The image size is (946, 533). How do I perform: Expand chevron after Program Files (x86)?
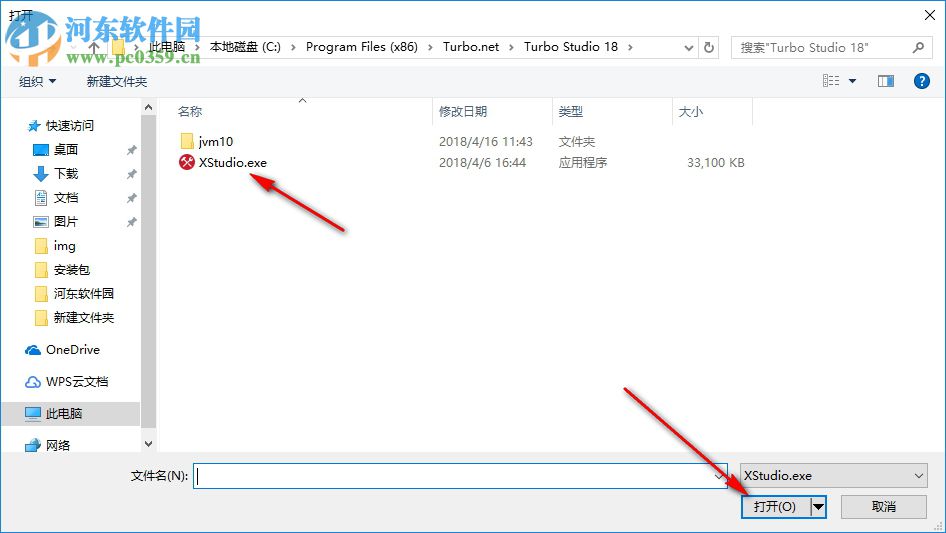click(431, 47)
